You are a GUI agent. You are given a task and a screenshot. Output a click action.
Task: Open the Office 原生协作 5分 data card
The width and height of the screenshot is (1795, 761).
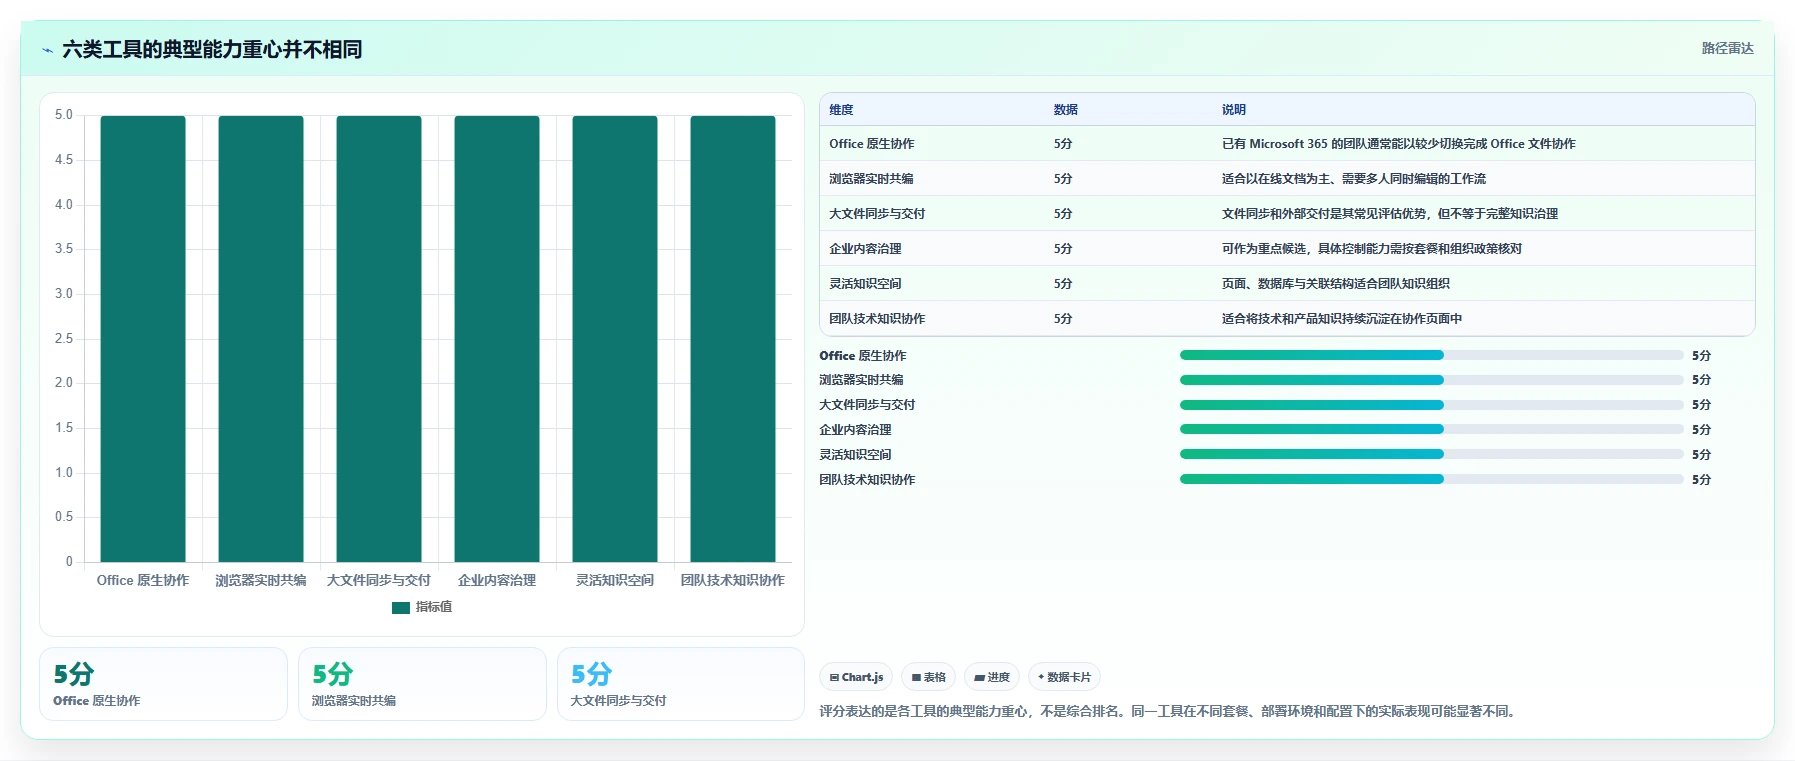click(x=163, y=684)
